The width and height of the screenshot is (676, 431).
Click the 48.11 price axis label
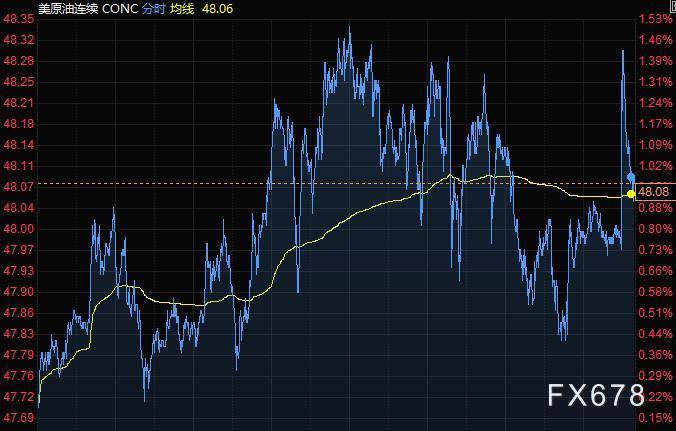pos(20,166)
